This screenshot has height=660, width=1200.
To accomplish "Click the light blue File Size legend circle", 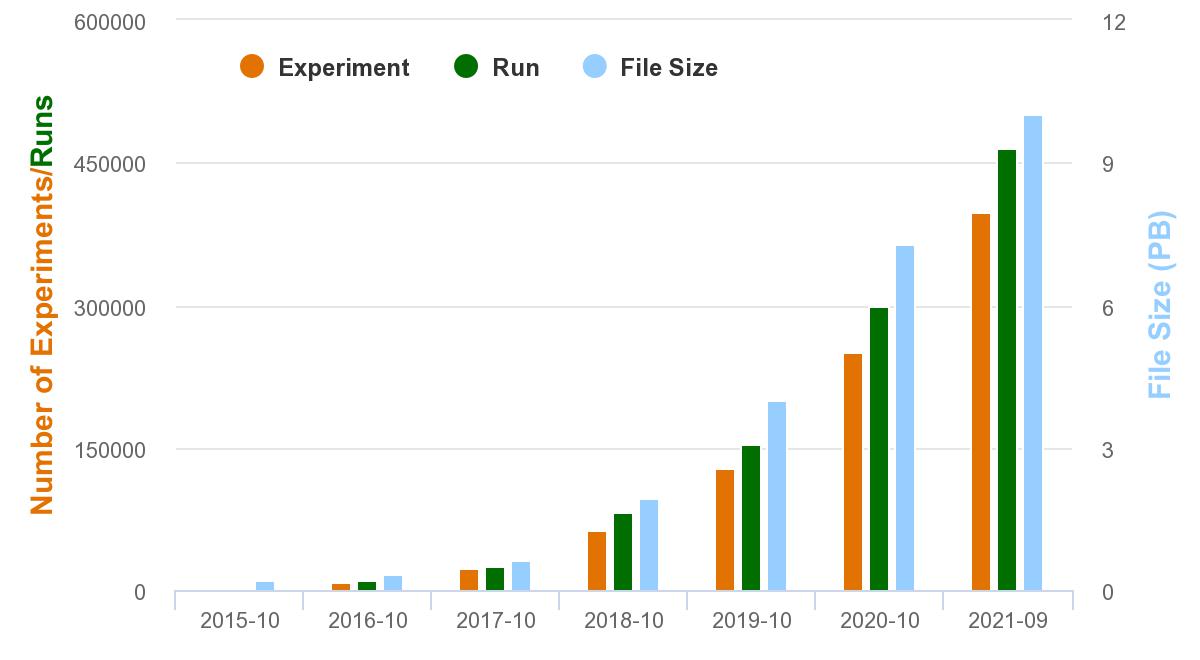I will coord(595,67).
